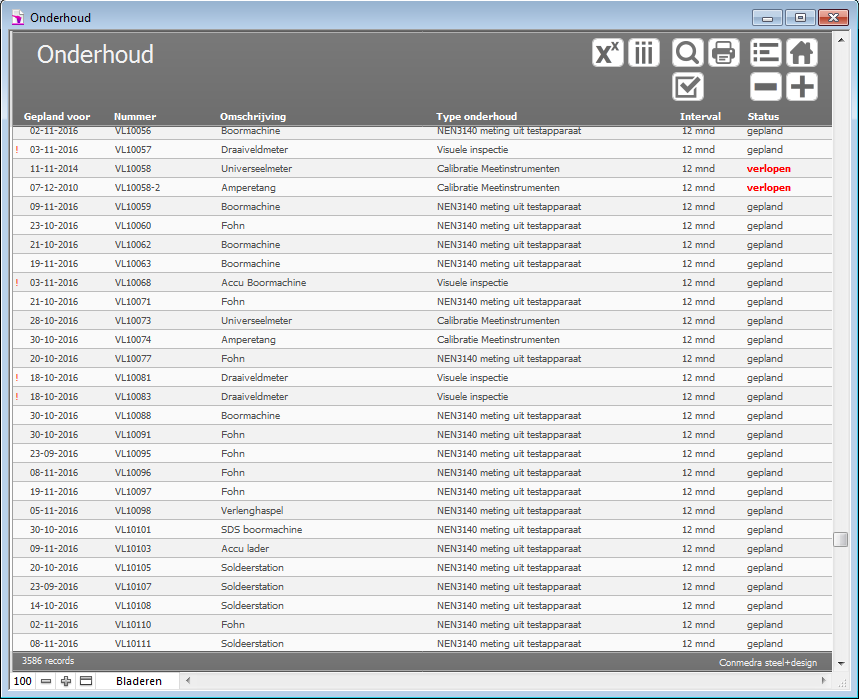
Task: Click the 100 zoom level field
Action: (x=22, y=681)
